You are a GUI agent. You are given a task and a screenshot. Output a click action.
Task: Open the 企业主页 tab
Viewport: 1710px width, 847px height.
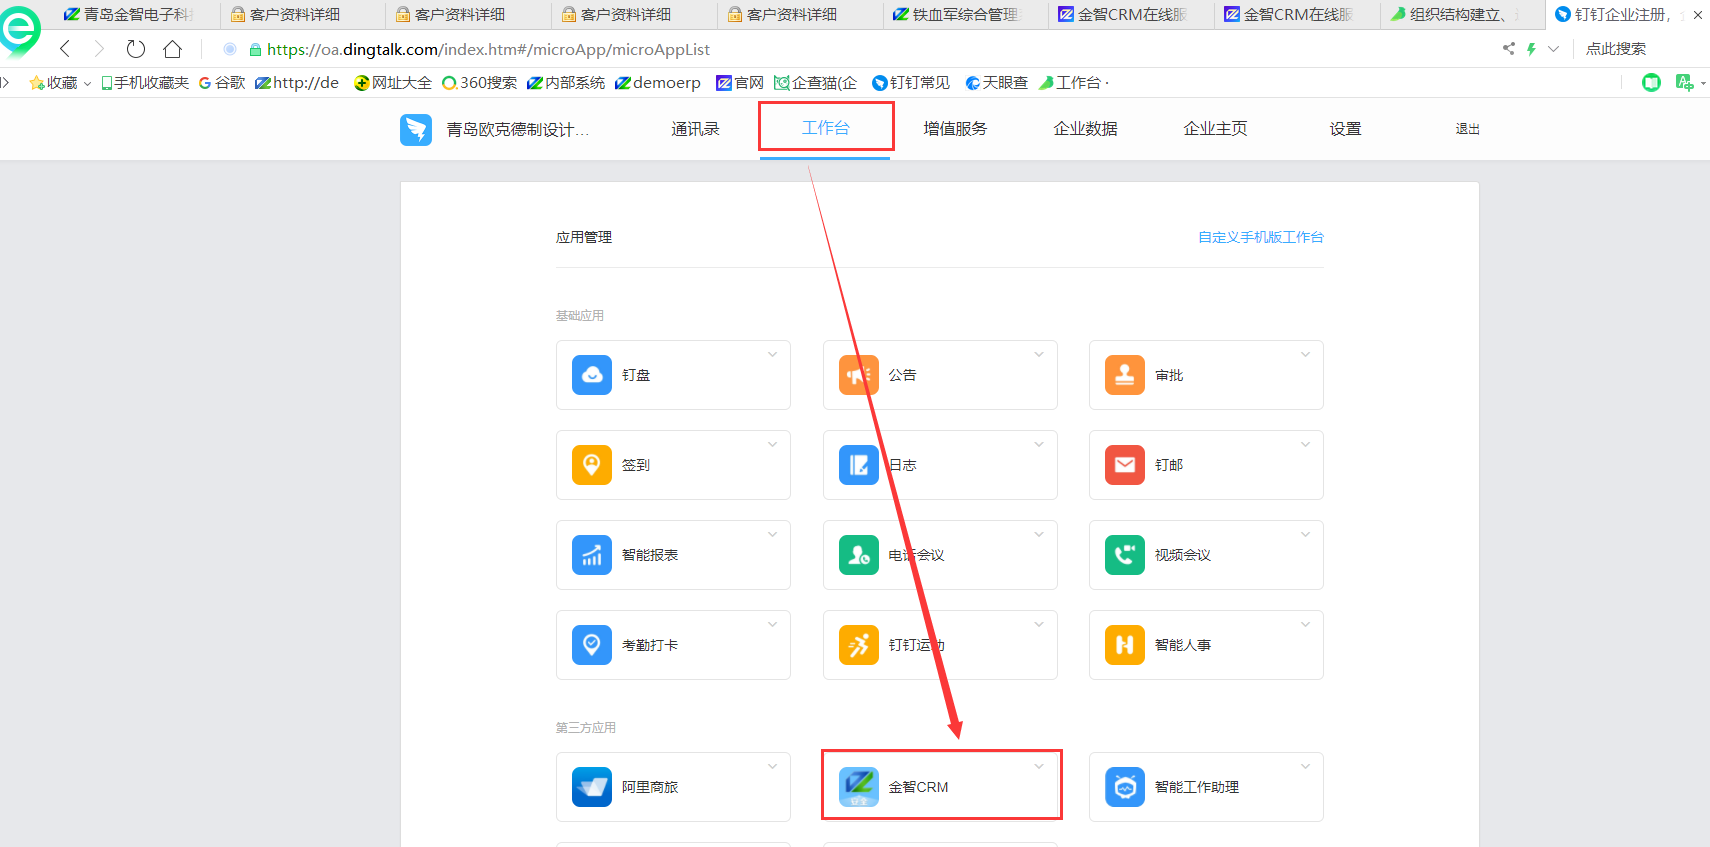(1215, 129)
